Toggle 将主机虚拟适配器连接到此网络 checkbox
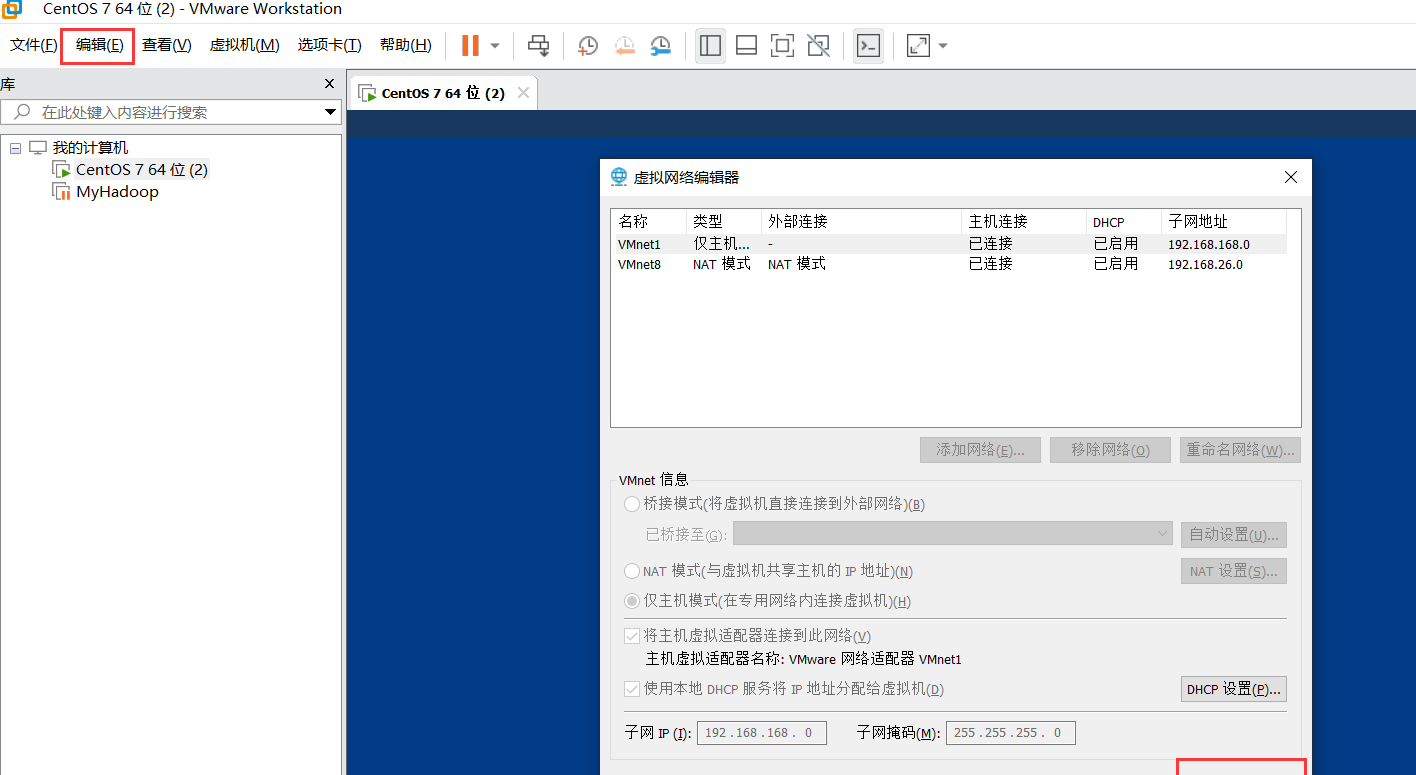Image resolution: width=1416 pixels, height=775 pixels. click(x=632, y=635)
